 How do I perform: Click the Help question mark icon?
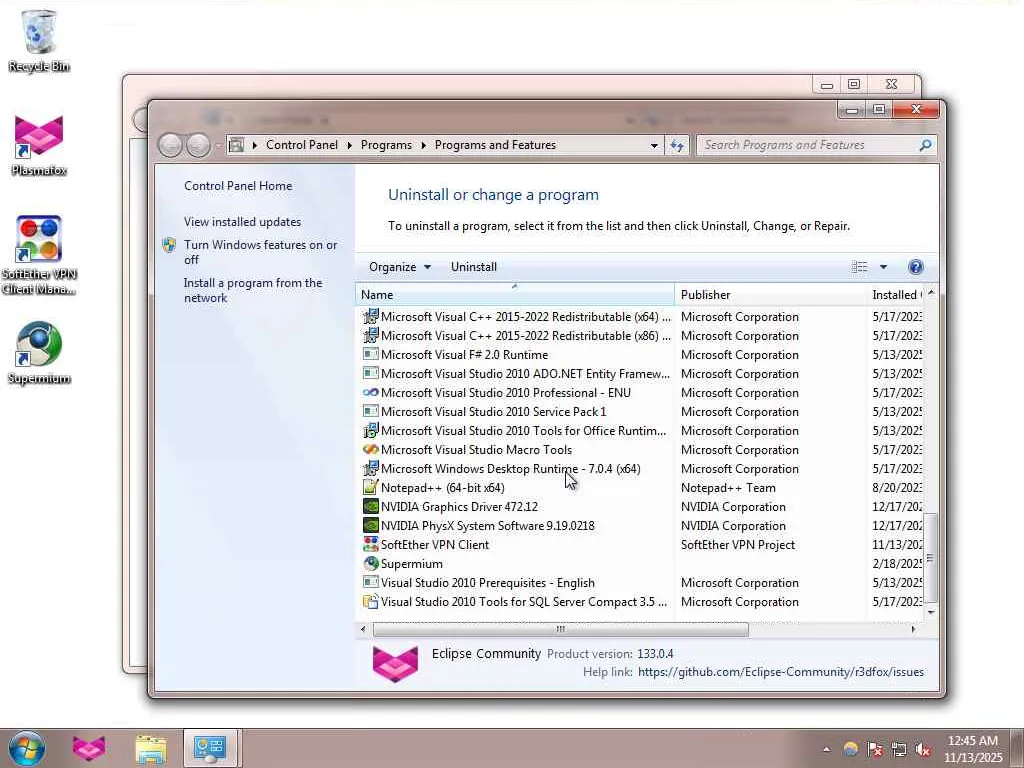pos(916,266)
